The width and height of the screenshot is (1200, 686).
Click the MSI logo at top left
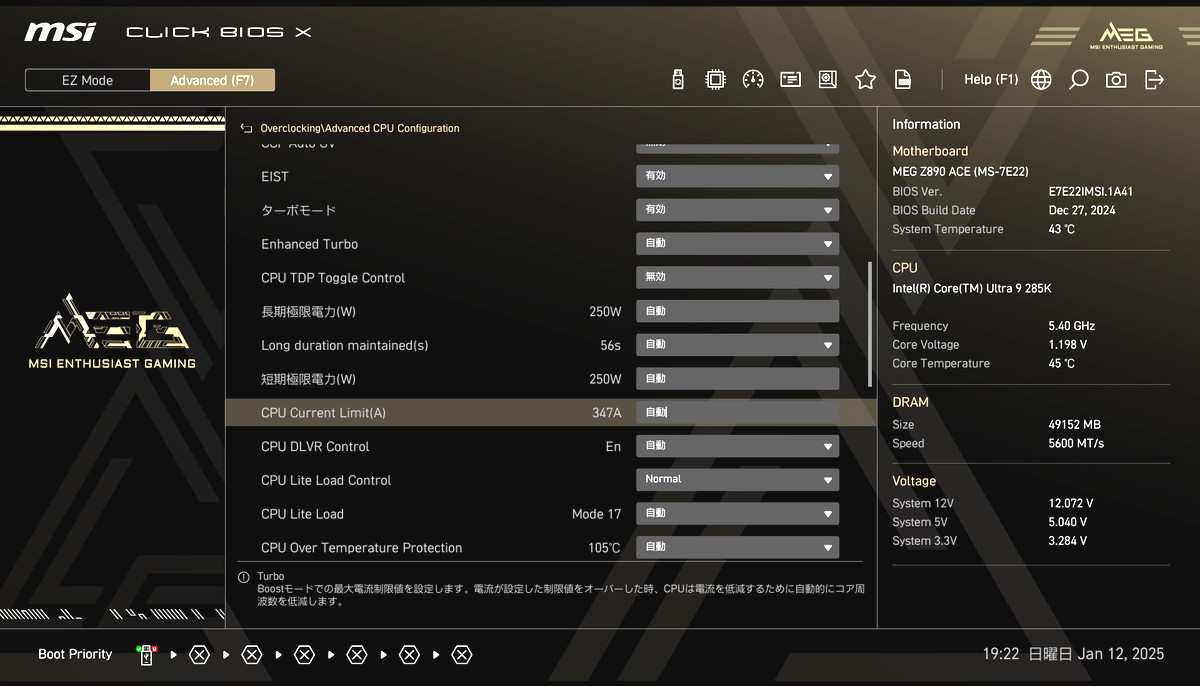[60, 32]
